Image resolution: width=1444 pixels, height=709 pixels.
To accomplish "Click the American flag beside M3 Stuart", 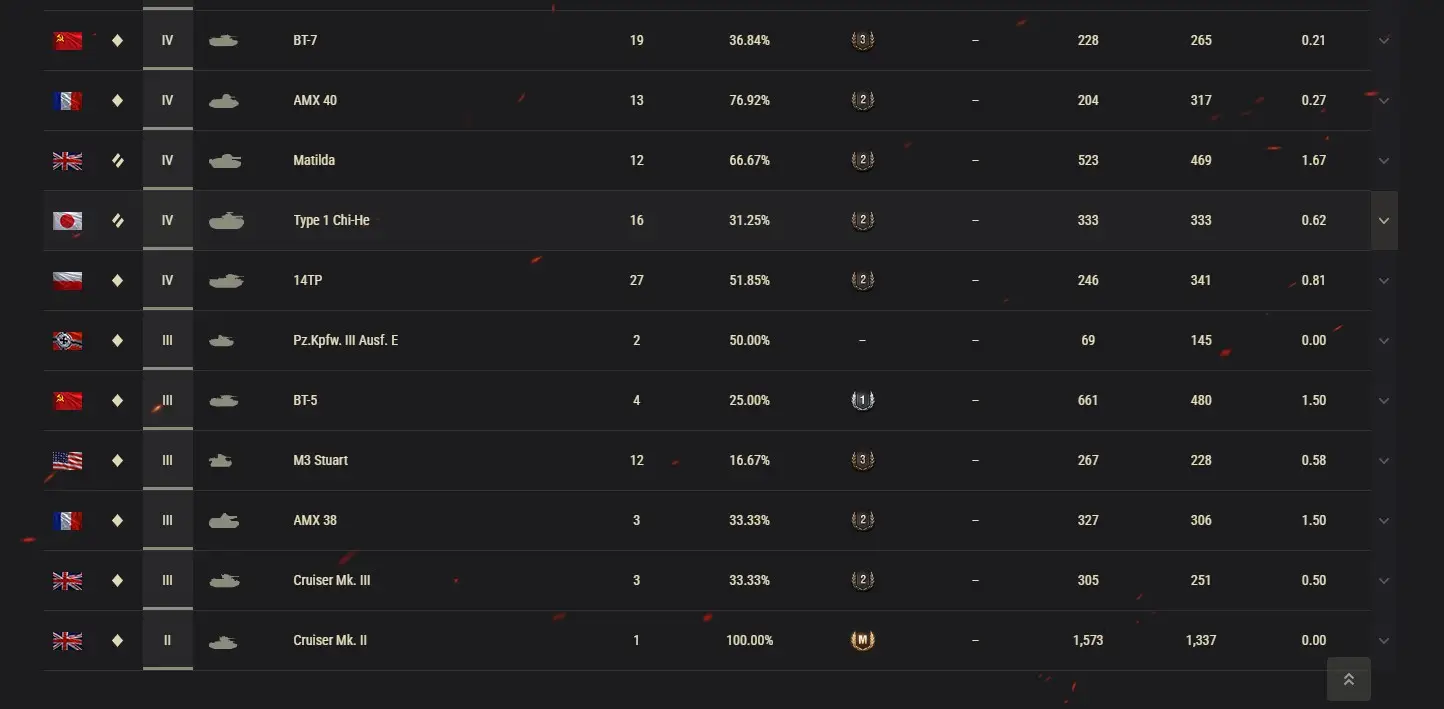I will pyautogui.click(x=67, y=461).
